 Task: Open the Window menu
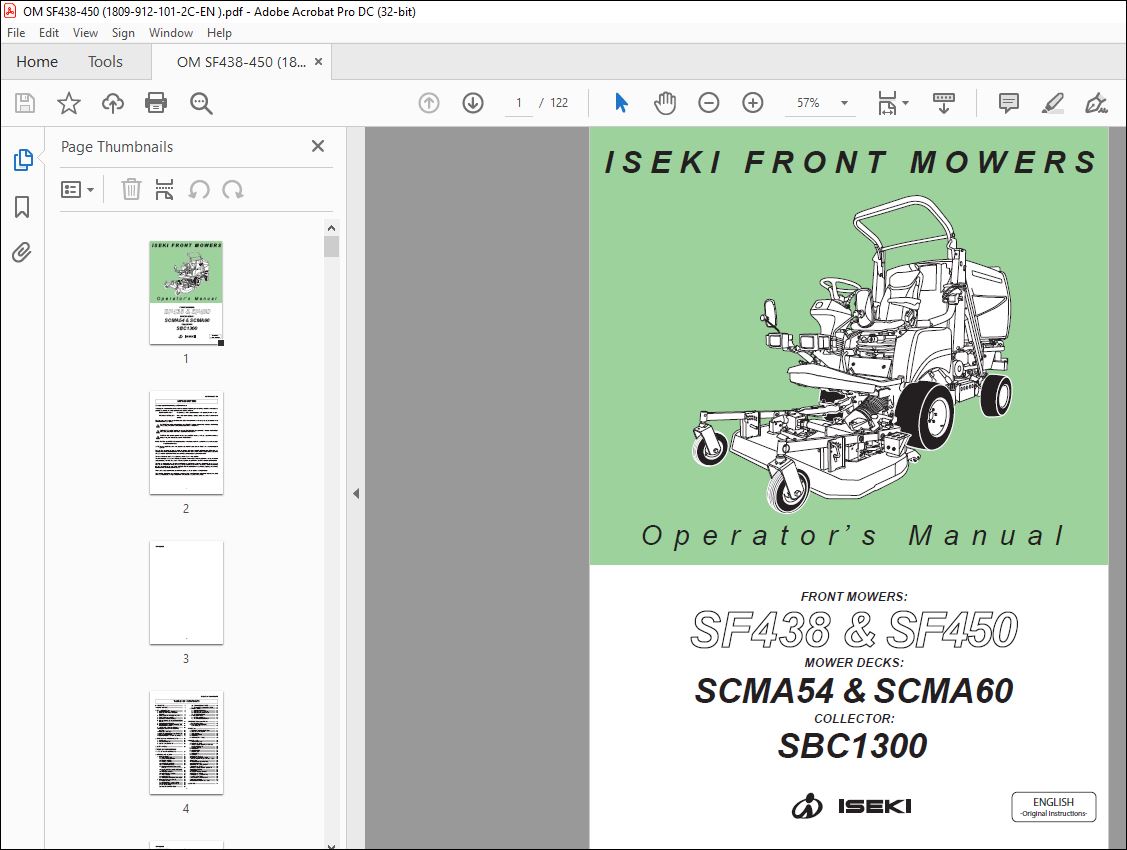pyautogui.click(x=170, y=33)
